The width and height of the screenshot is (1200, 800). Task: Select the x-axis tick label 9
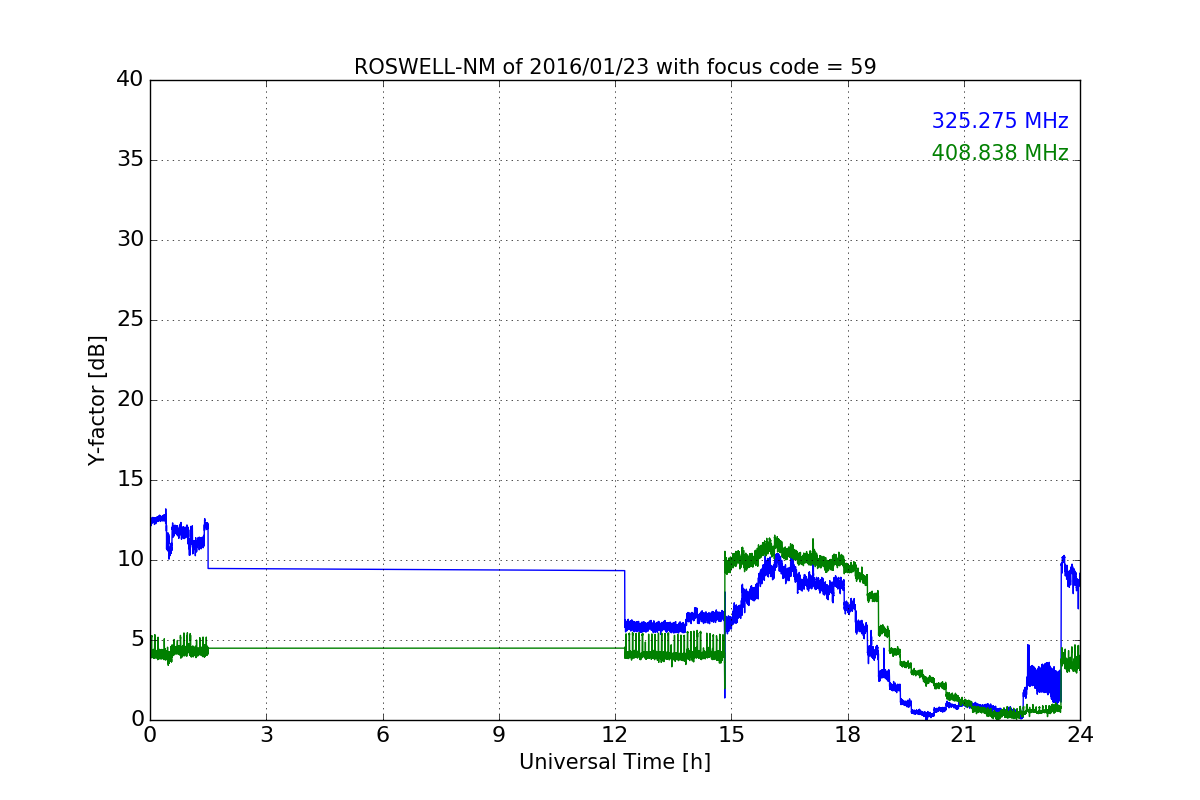point(499,735)
